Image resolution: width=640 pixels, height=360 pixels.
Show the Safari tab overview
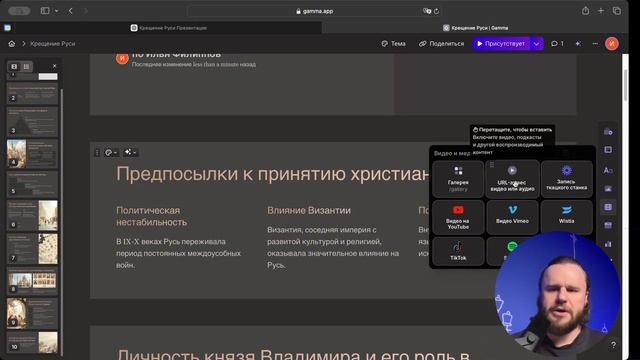[x=617, y=11]
